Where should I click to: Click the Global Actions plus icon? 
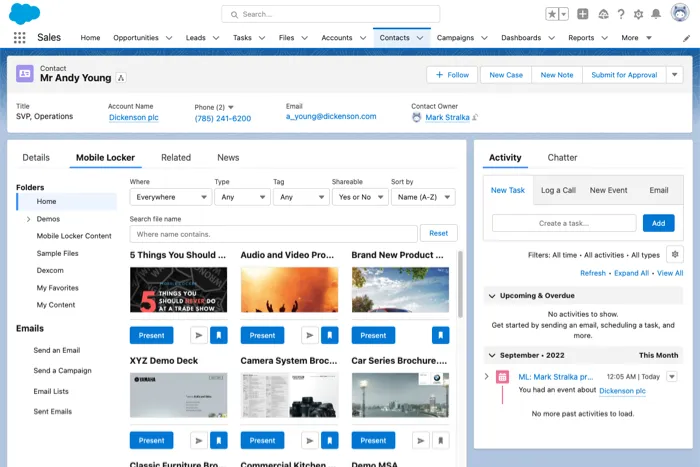click(583, 14)
